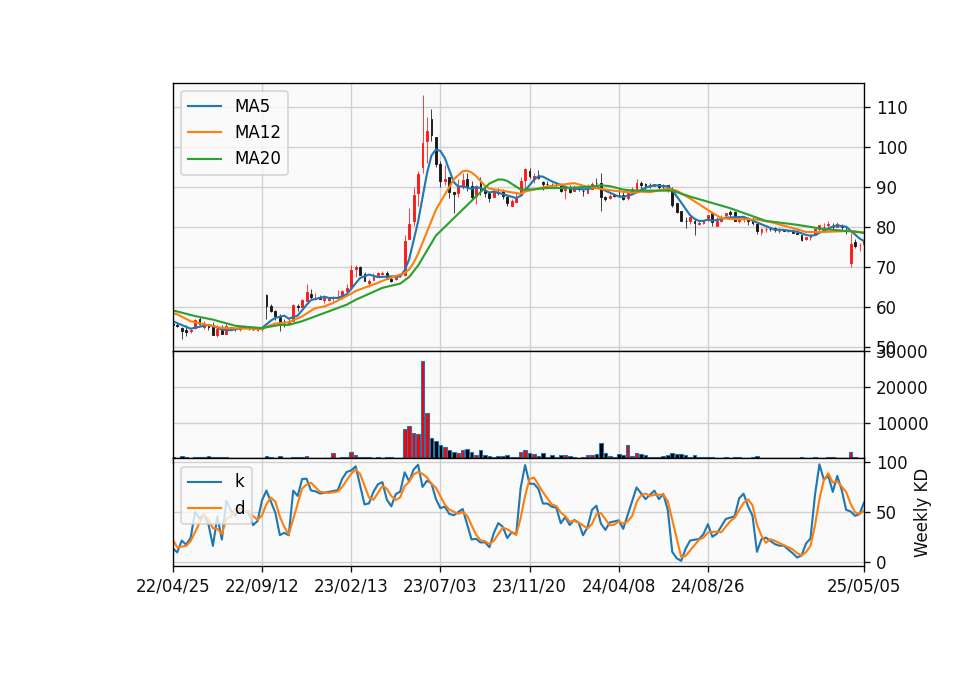960x690 pixels.
Task: Click the 24/08/26 date tick label
Action: tap(708, 586)
